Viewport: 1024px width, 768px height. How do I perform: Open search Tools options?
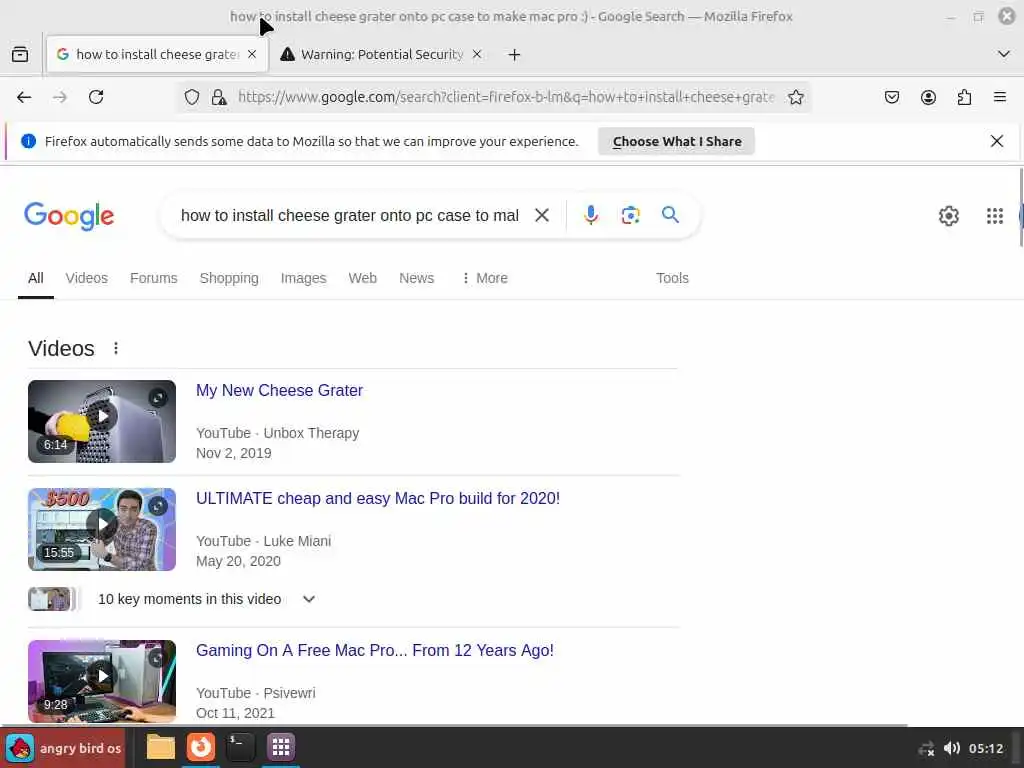click(672, 278)
